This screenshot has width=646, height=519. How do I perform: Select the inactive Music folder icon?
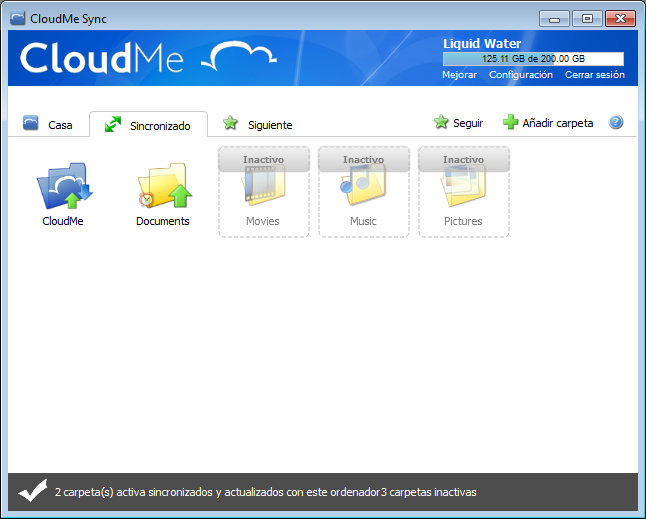(363, 185)
